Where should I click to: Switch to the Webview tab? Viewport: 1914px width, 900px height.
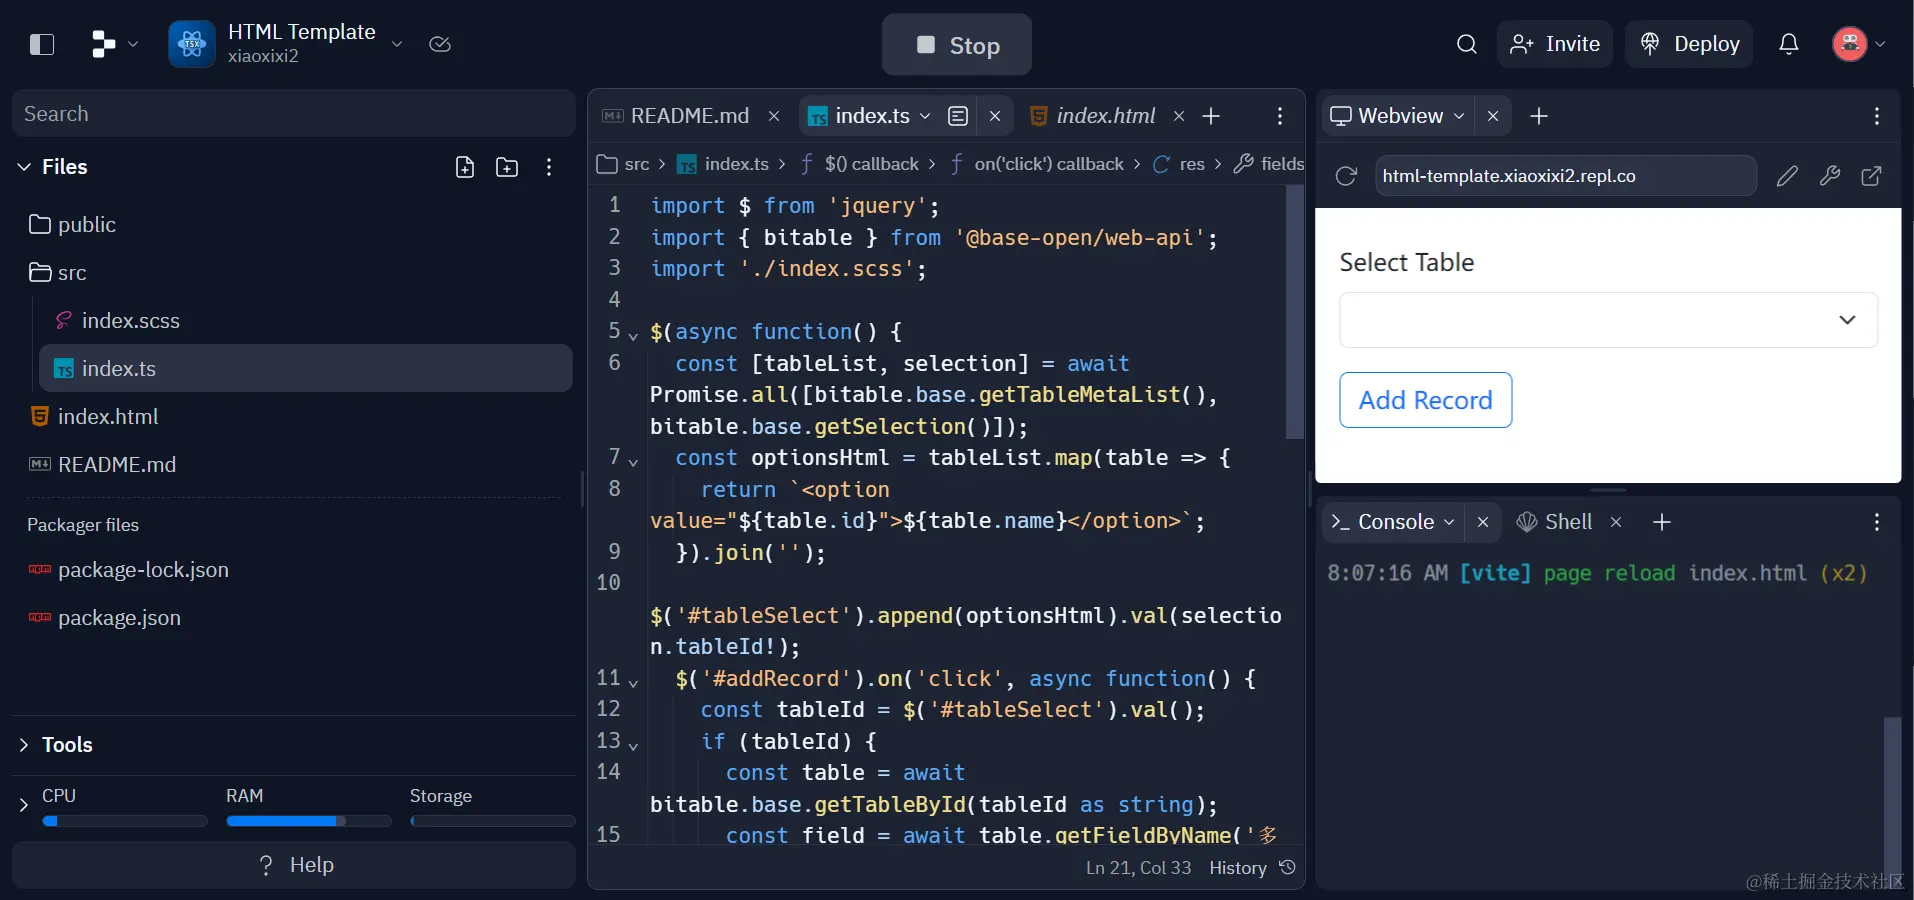click(x=1388, y=116)
